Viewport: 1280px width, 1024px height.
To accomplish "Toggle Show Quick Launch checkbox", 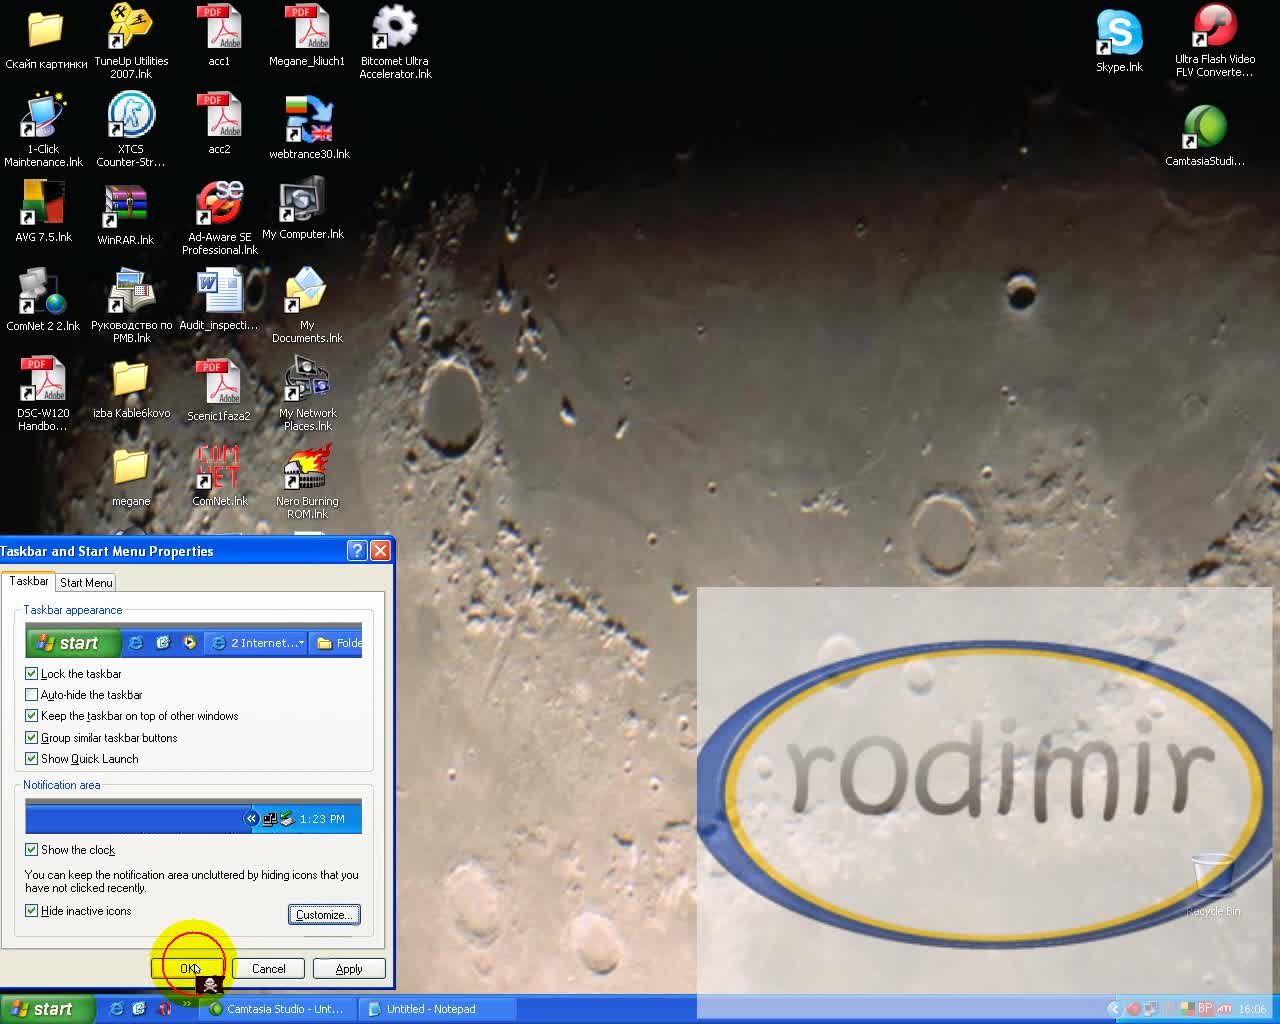I will 31,759.
